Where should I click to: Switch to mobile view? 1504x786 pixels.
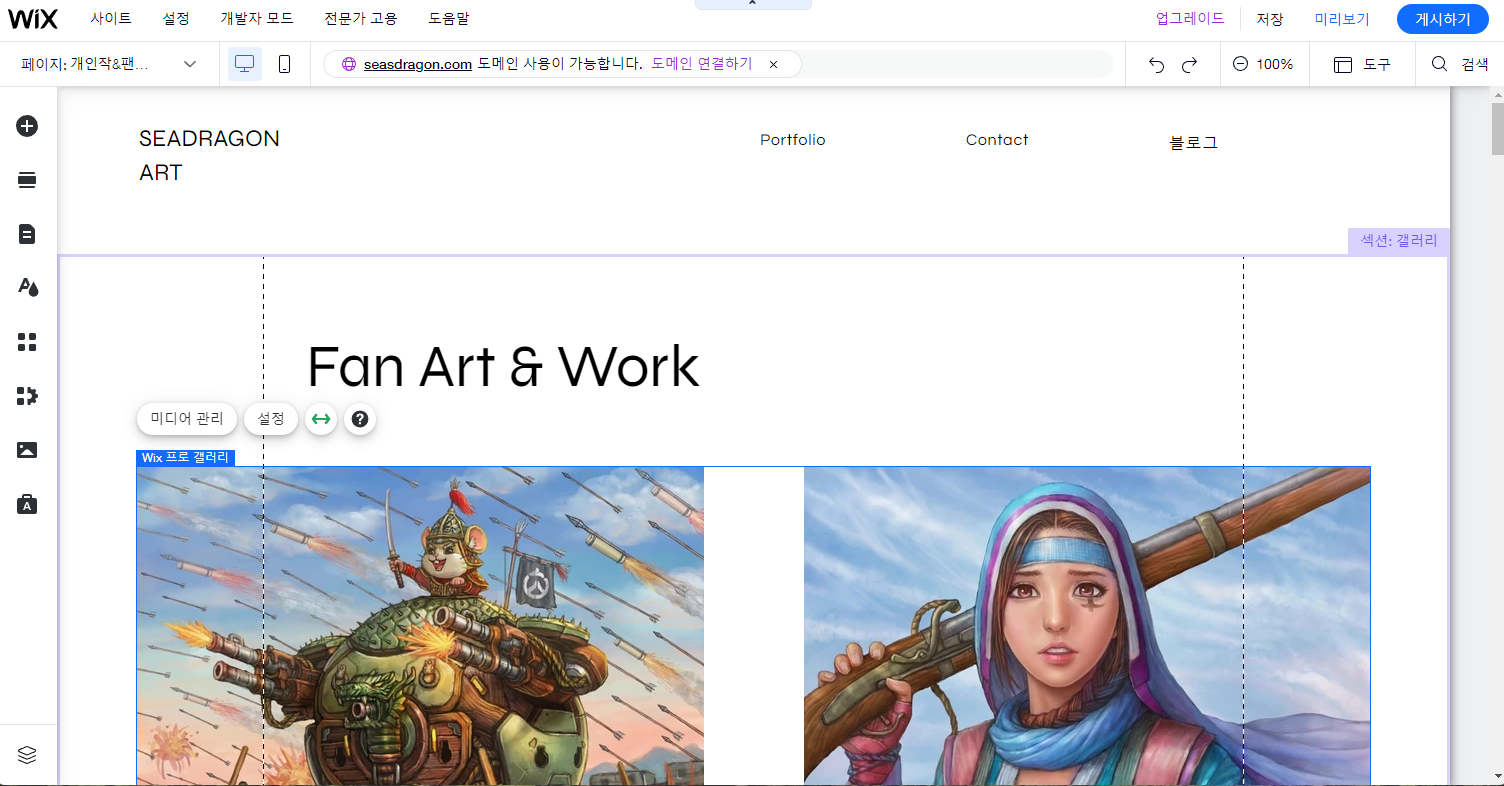(x=284, y=64)
